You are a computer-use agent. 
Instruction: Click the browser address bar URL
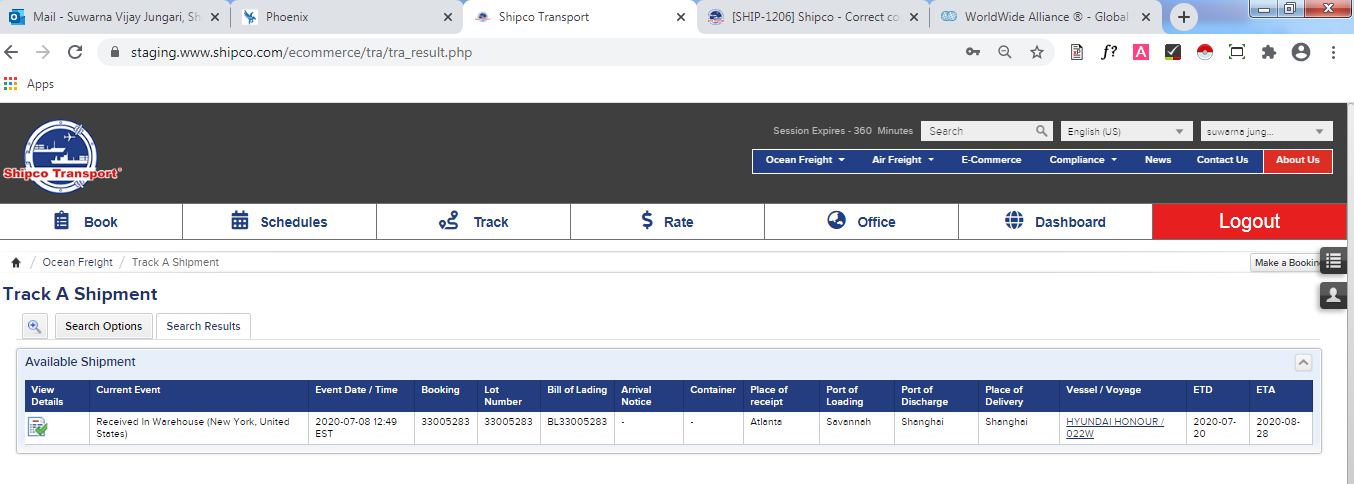[x=301, y=52]
